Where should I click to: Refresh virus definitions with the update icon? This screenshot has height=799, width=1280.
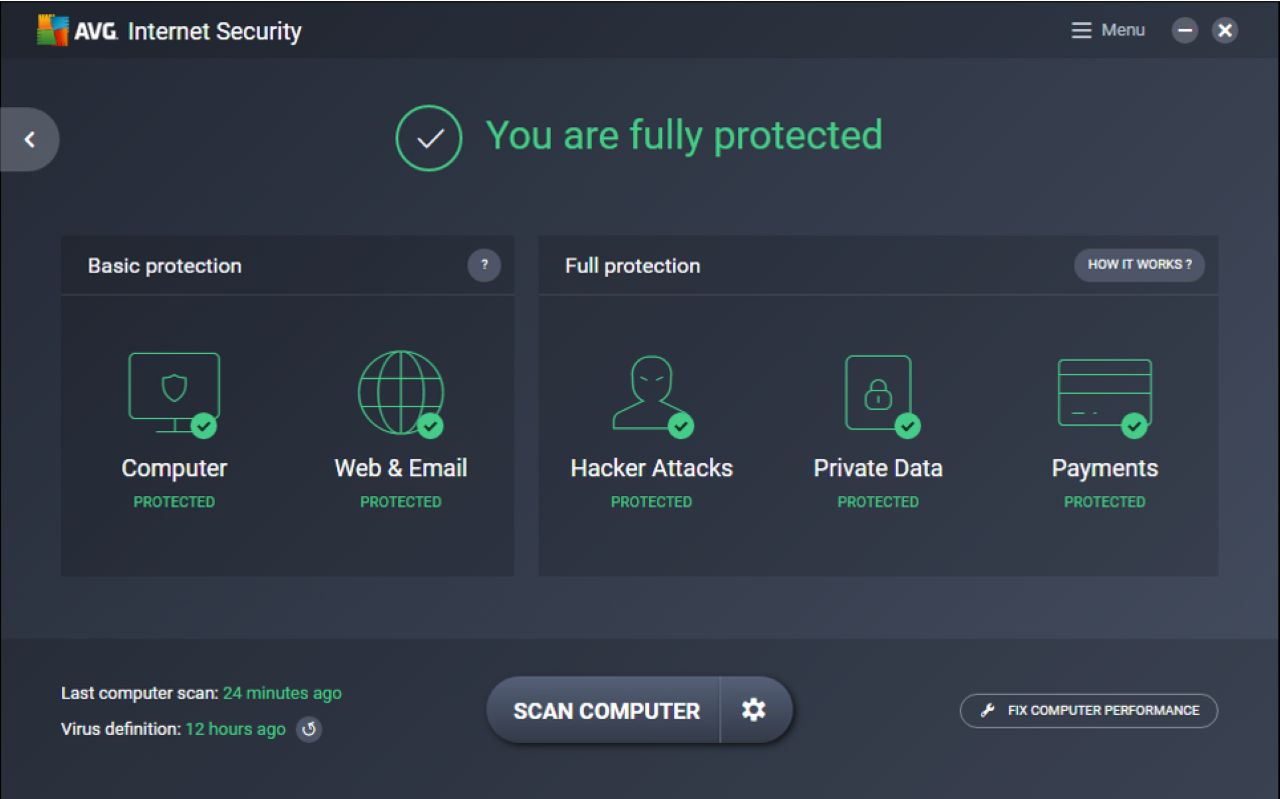coord(309,729)
